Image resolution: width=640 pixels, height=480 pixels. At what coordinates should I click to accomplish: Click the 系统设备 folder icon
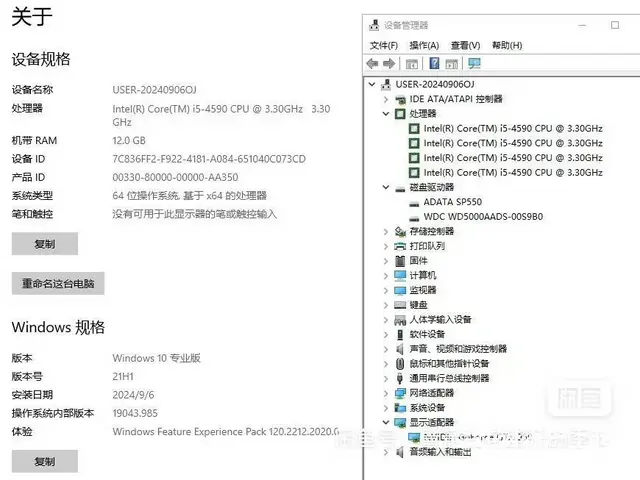[400, 408]
